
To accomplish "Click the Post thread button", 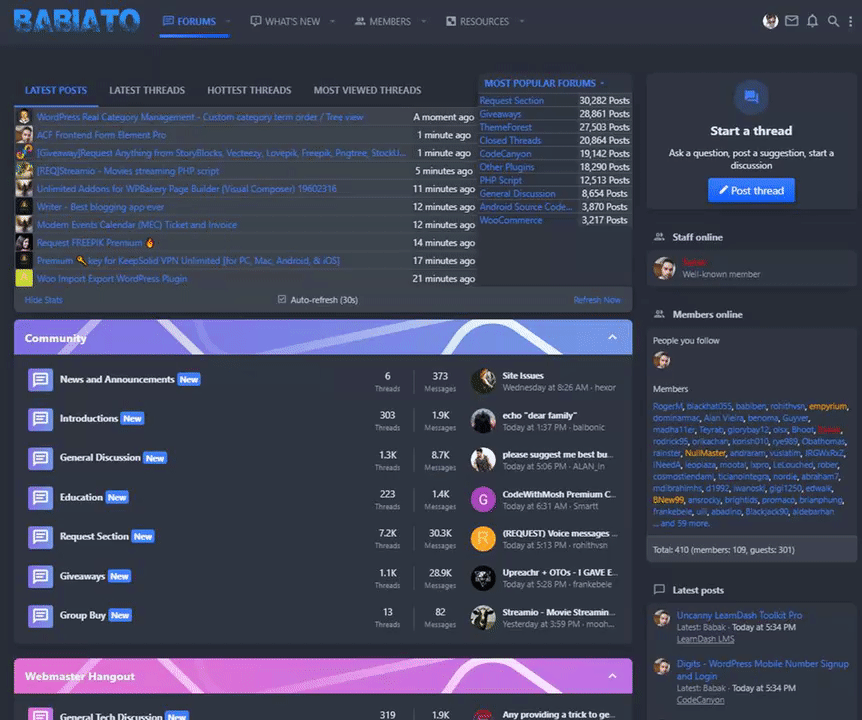I will tap(751, 190).
